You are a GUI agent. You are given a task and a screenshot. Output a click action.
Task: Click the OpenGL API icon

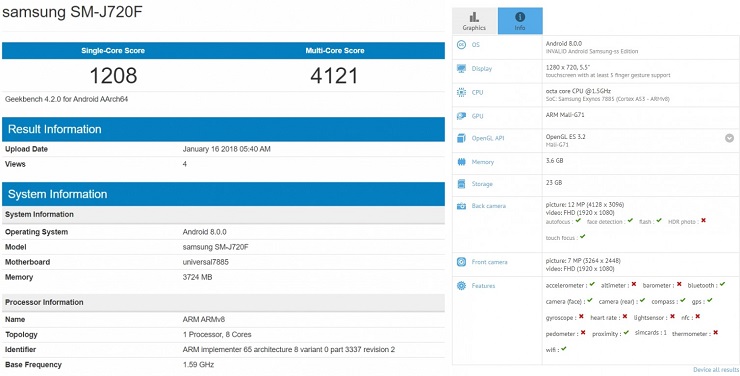(x=462, y=138)
